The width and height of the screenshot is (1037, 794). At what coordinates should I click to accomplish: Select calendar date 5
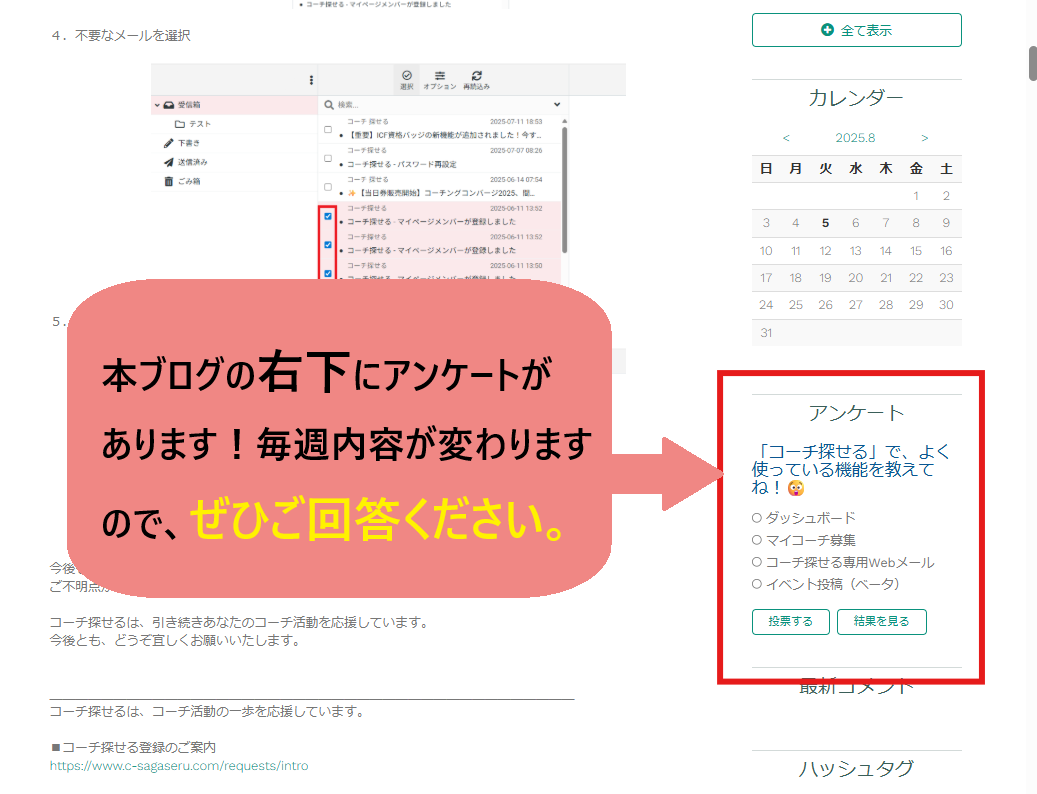pyautogui.click(x=825, y=223)
